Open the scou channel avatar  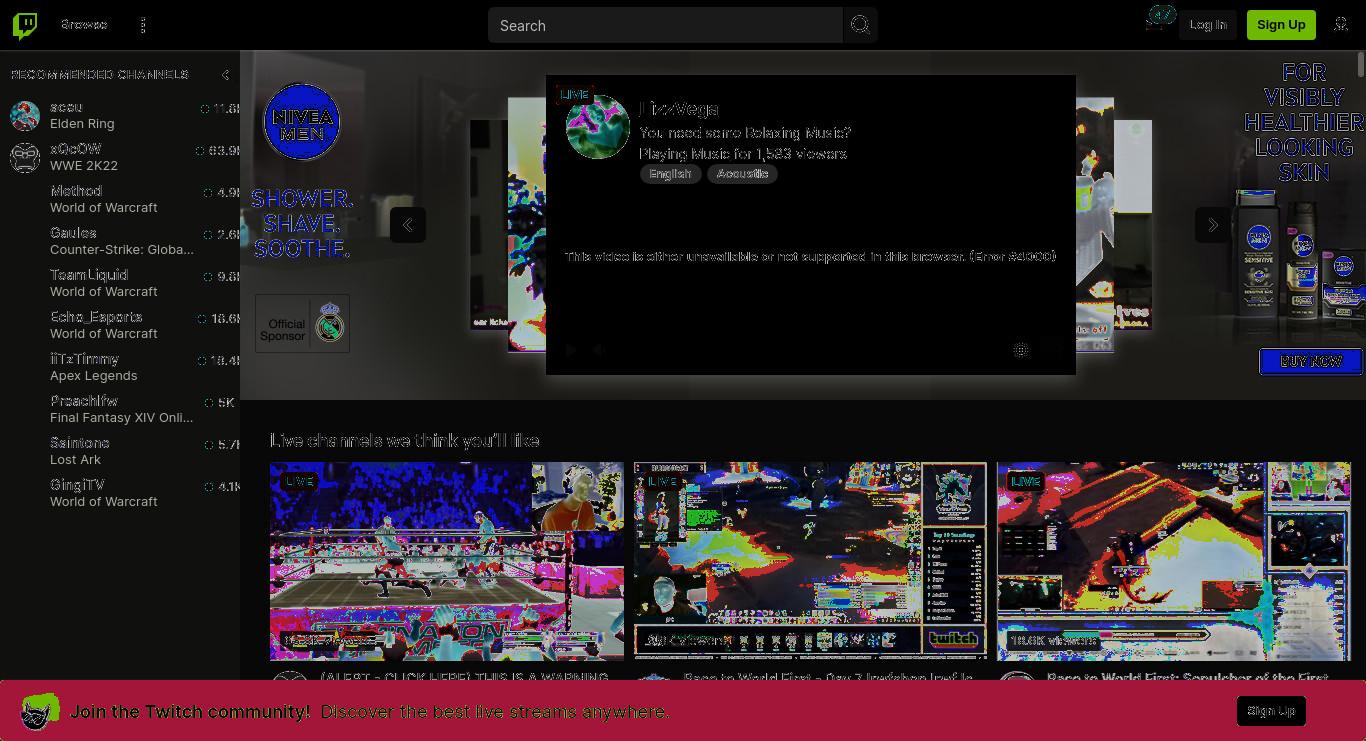pos(25,115)
